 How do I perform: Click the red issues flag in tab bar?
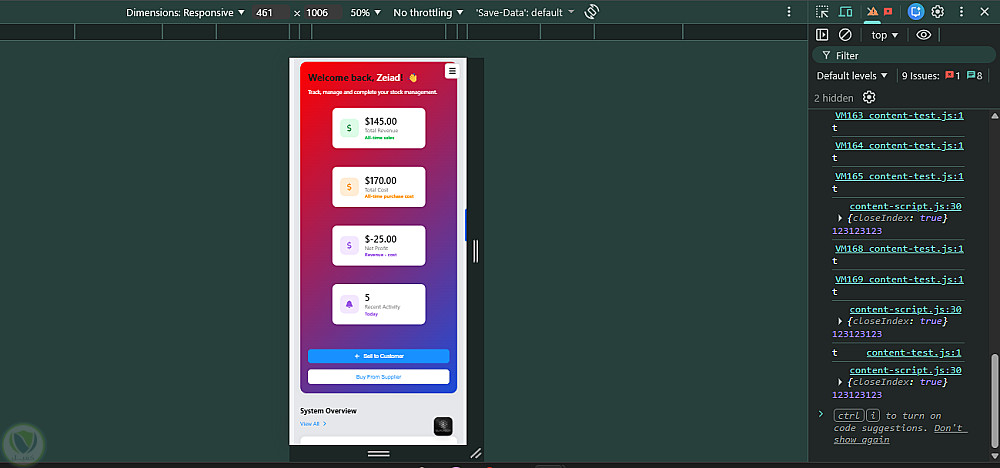click(888, 11)
